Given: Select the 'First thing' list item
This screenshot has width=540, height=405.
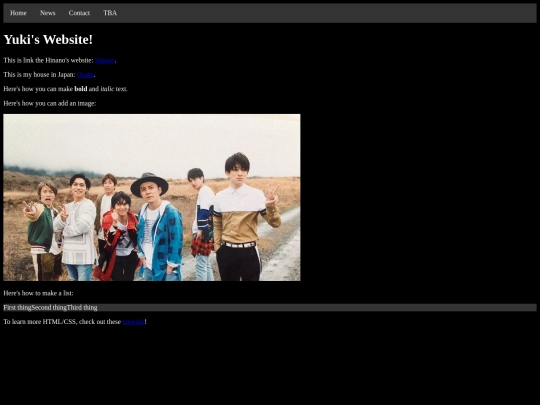Looking at the screenshot, I should (17, 308).
